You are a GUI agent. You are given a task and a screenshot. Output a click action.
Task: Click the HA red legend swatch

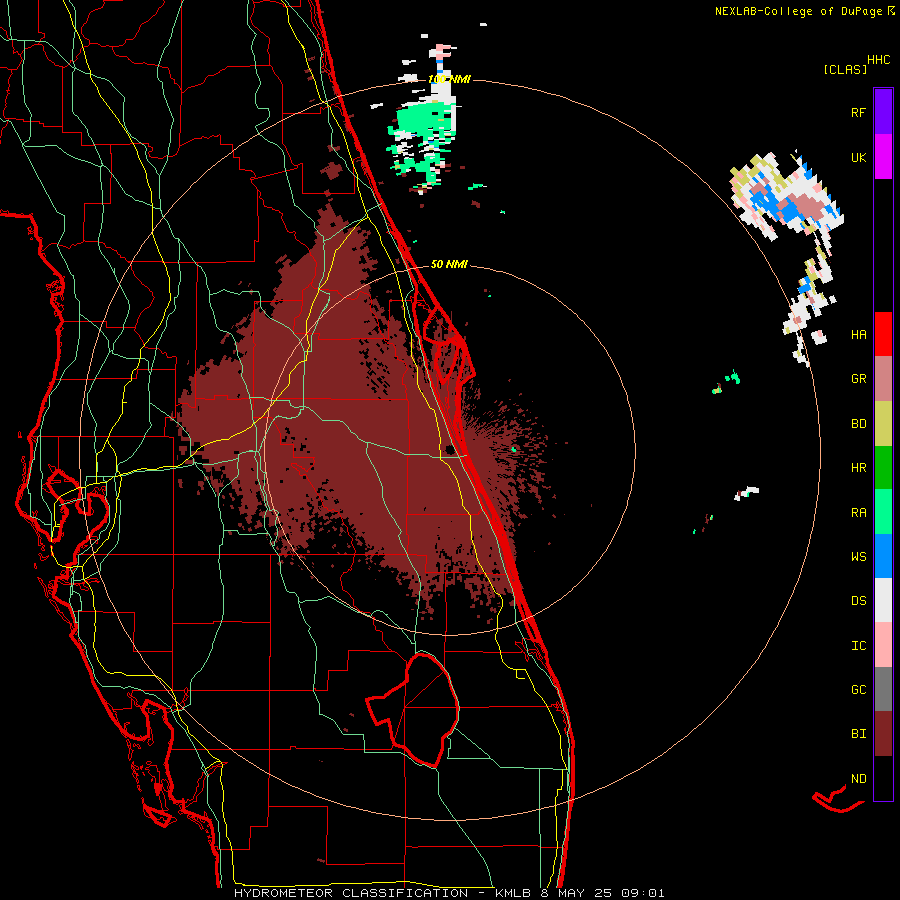tap(883, 334)
